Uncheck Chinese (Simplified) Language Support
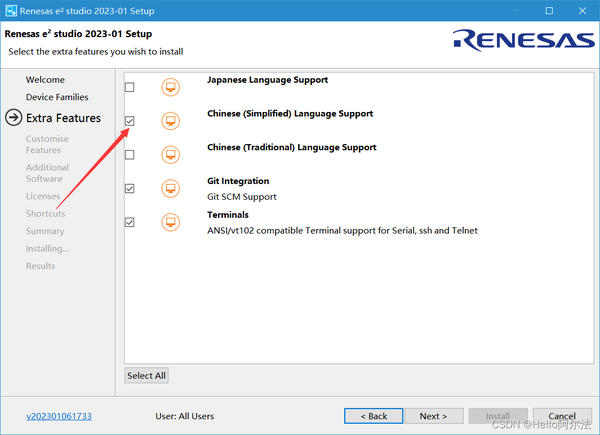The width and height of the screenshot is (600, 435). pyautogui.click(x=130, y=121)
